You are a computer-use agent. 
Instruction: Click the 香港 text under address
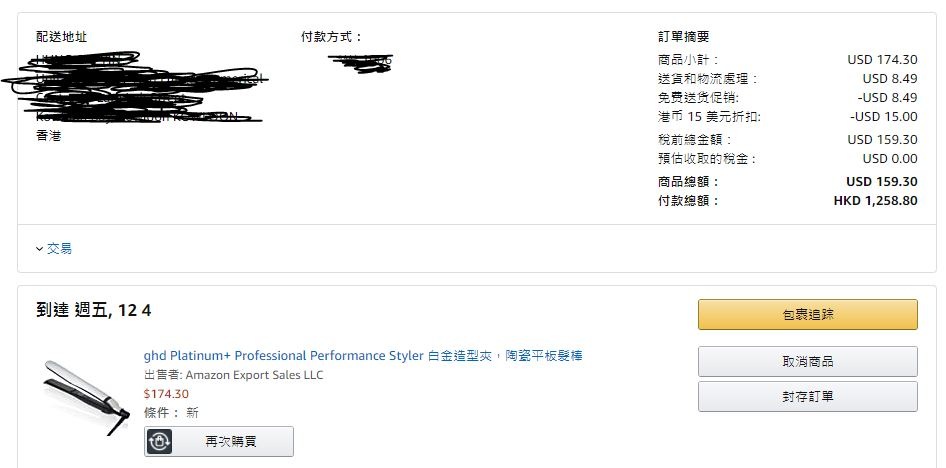[48, 136]
